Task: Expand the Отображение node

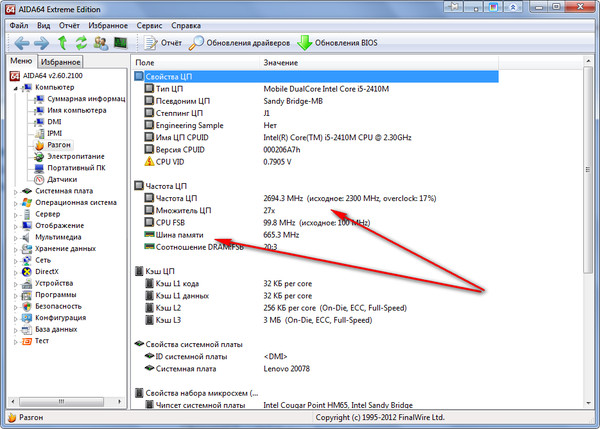Action: coord(16,226)
